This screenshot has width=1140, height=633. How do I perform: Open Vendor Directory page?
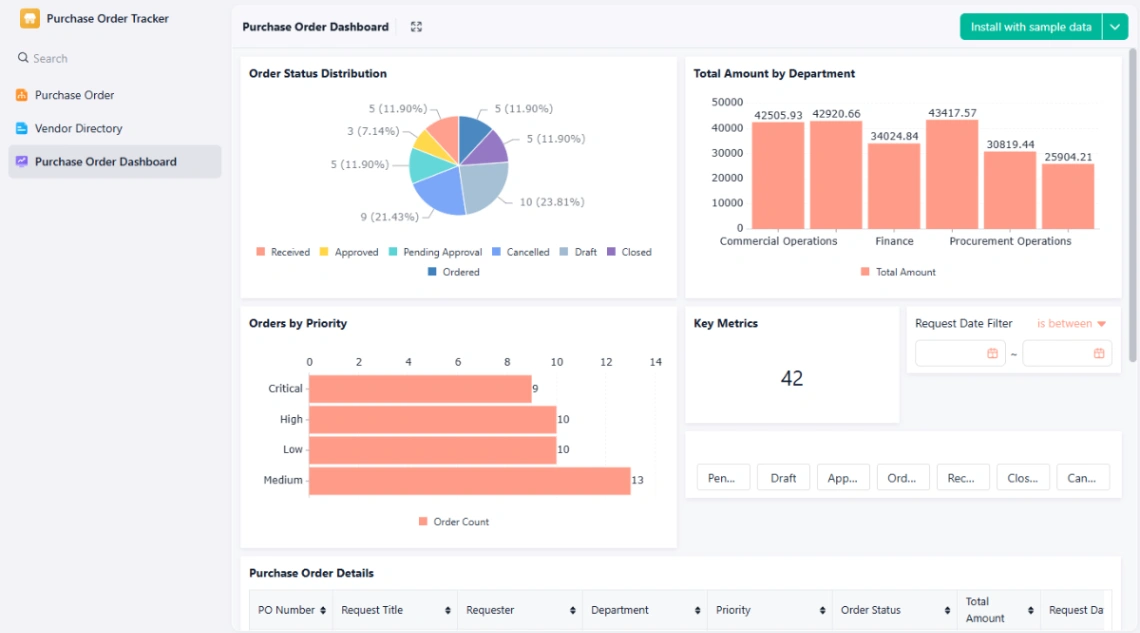[115, 129]
